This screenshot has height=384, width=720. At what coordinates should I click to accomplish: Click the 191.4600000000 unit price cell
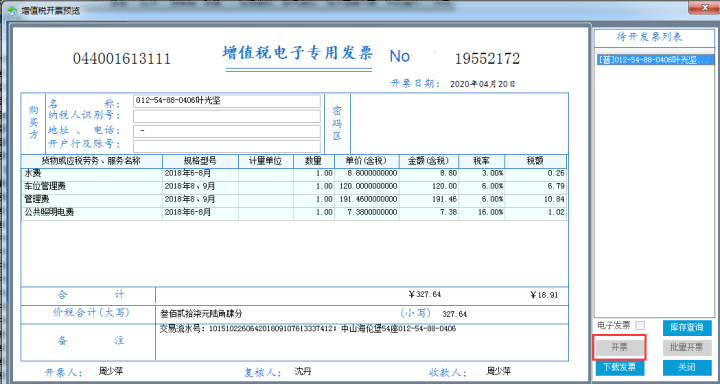coord(366,200)
